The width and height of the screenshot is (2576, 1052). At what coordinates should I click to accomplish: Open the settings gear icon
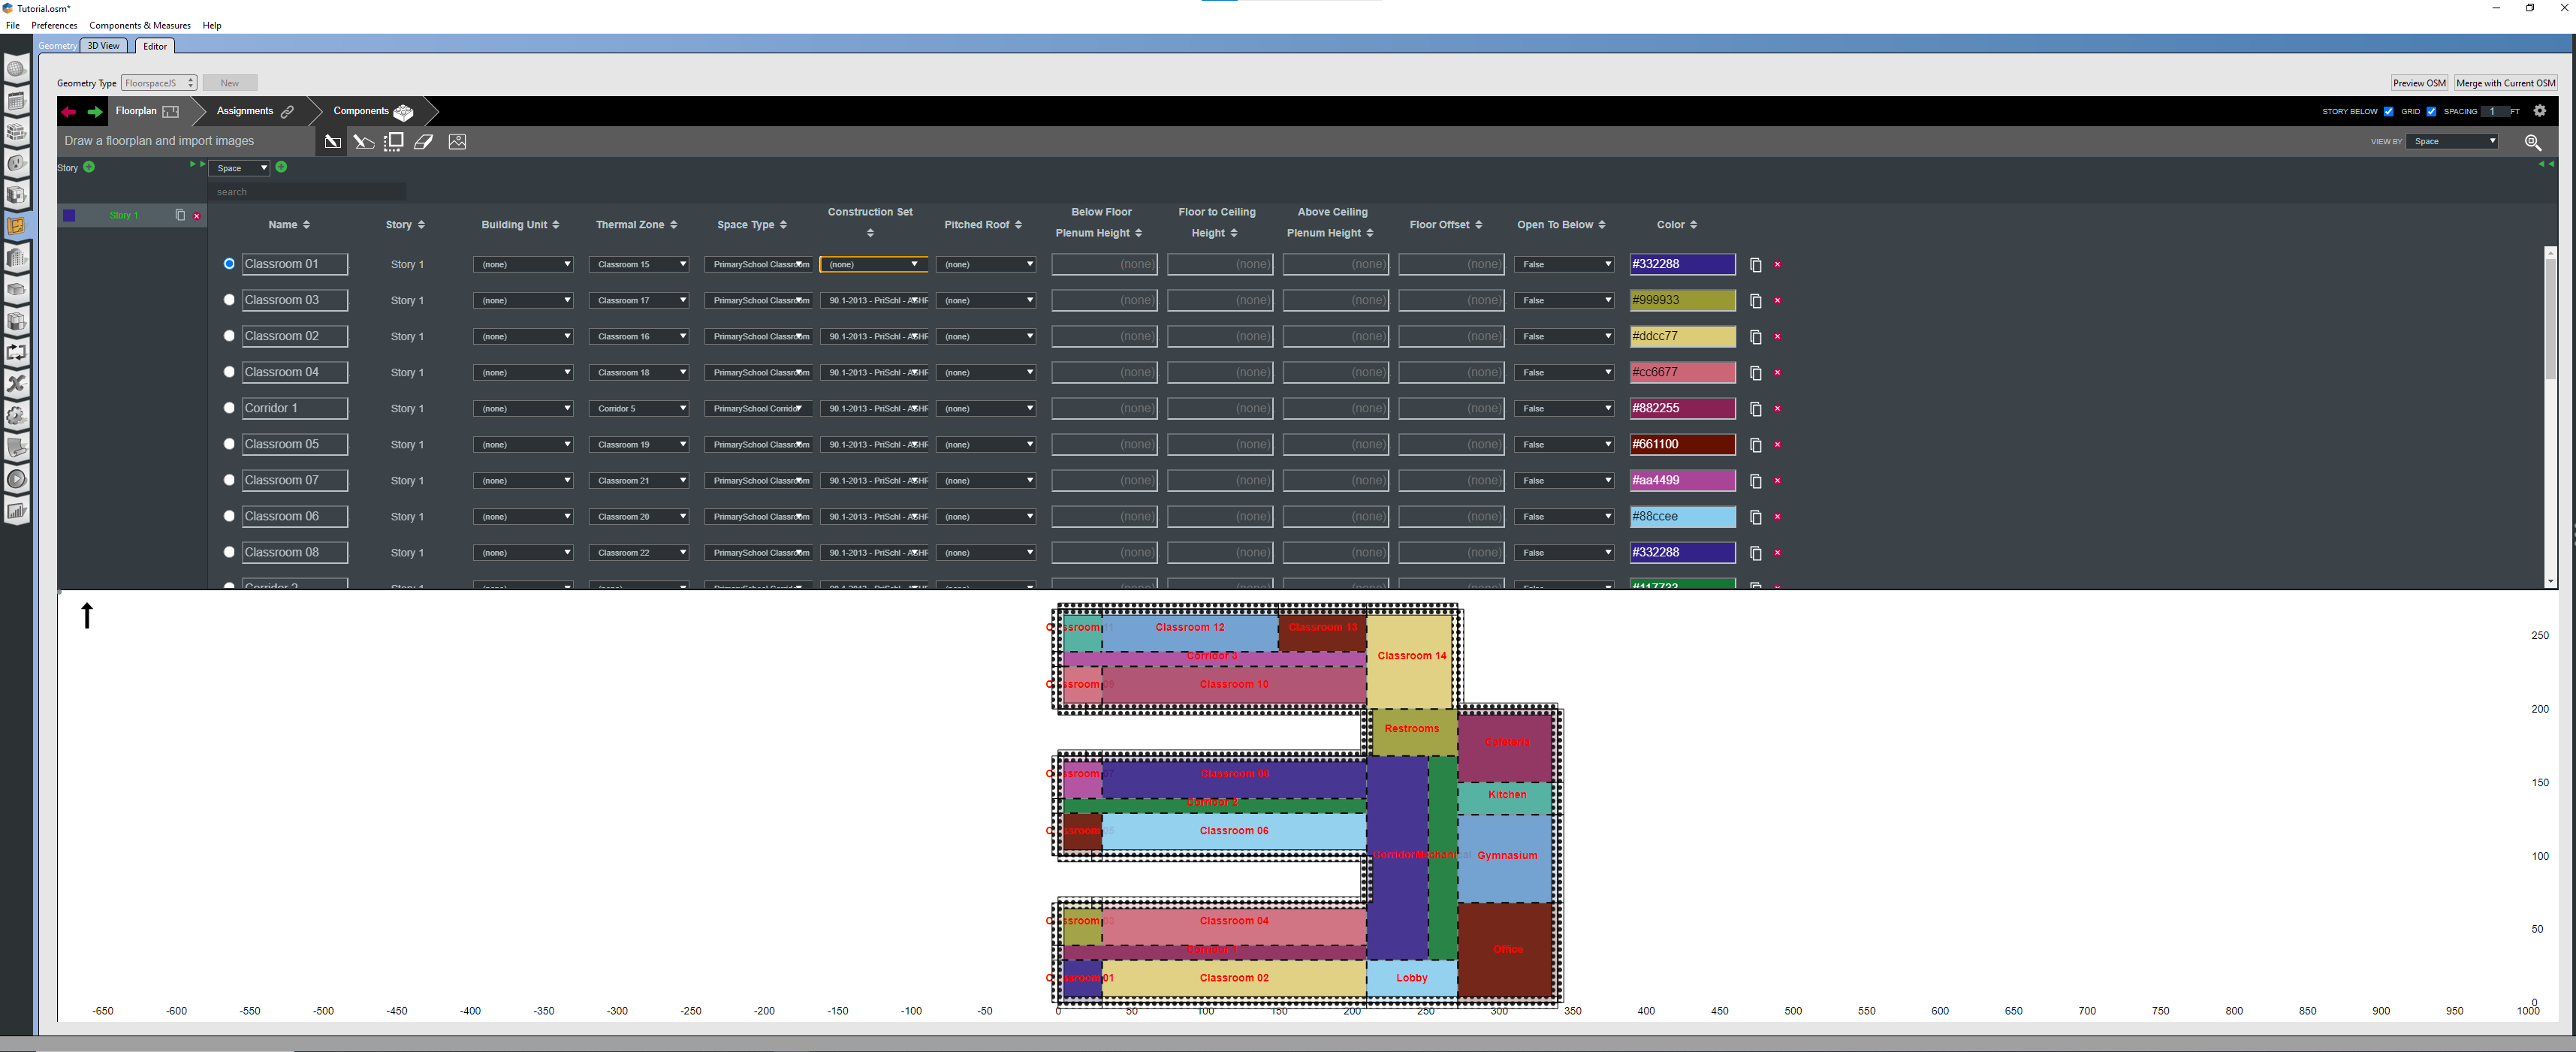point(2539,111)
